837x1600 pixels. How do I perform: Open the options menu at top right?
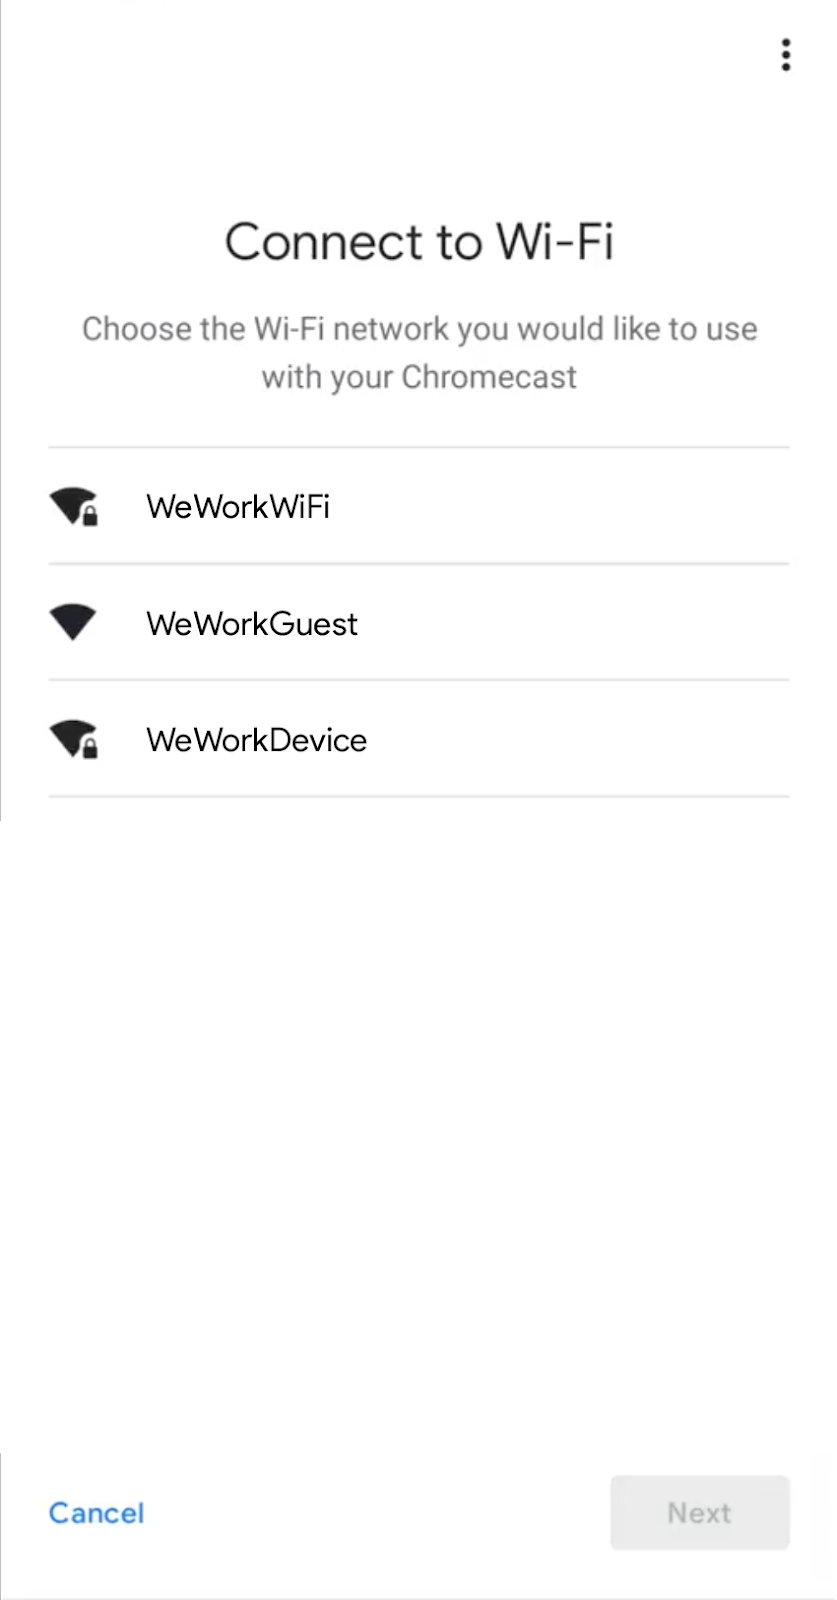786,55
